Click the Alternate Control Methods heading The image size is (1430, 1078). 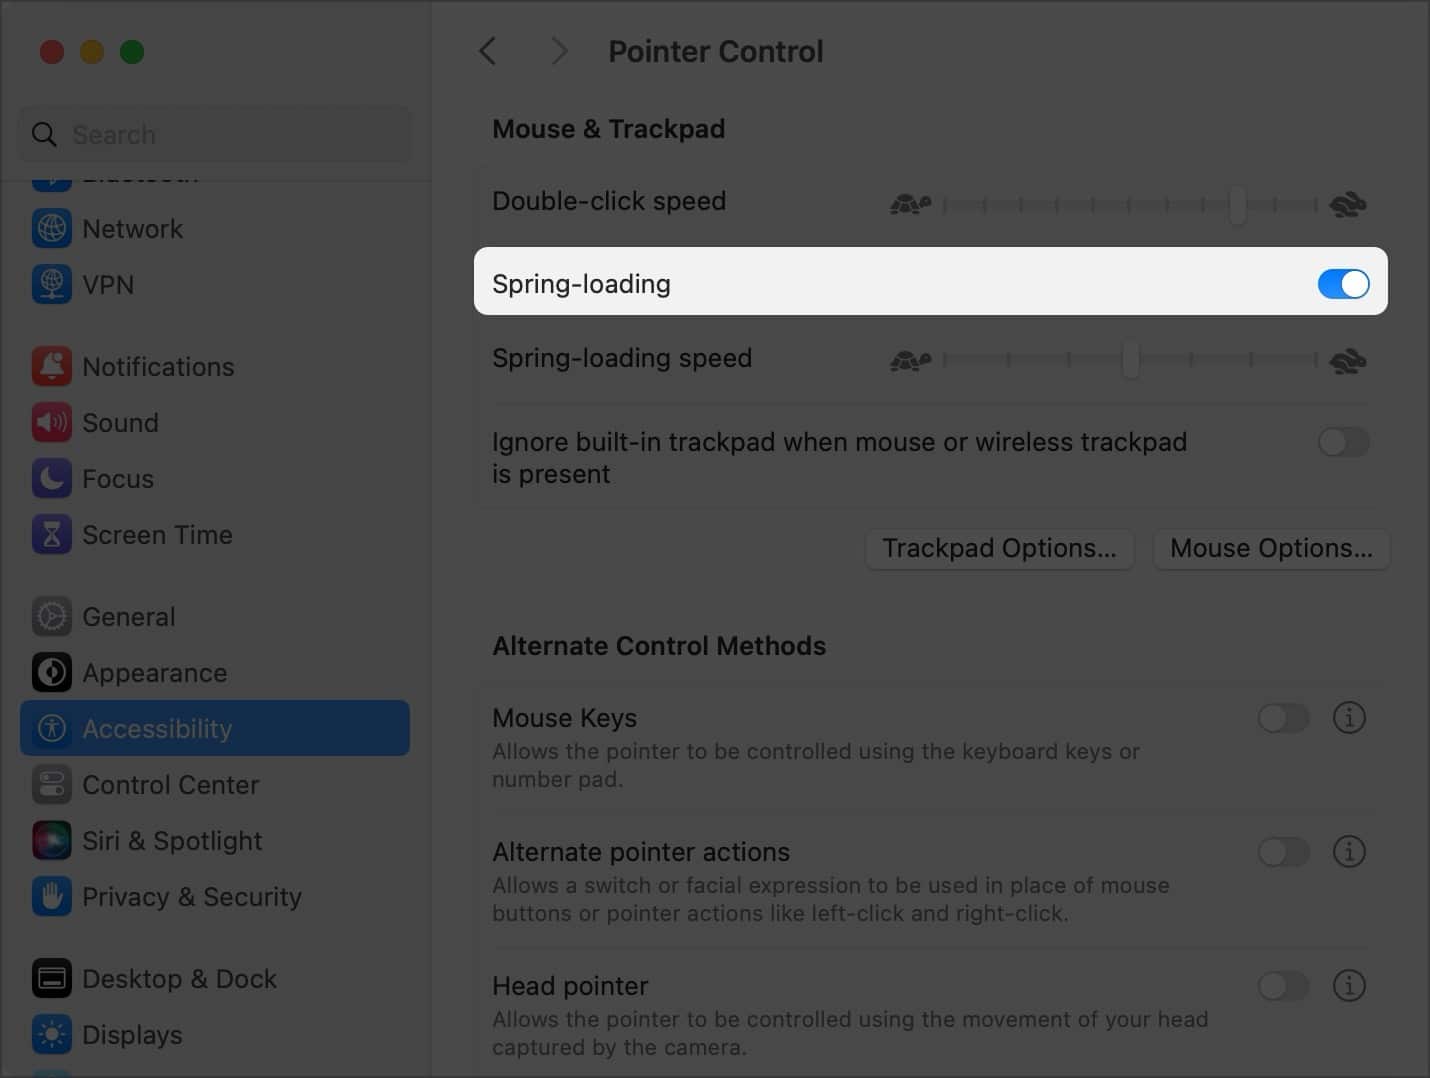click(659, 646)
